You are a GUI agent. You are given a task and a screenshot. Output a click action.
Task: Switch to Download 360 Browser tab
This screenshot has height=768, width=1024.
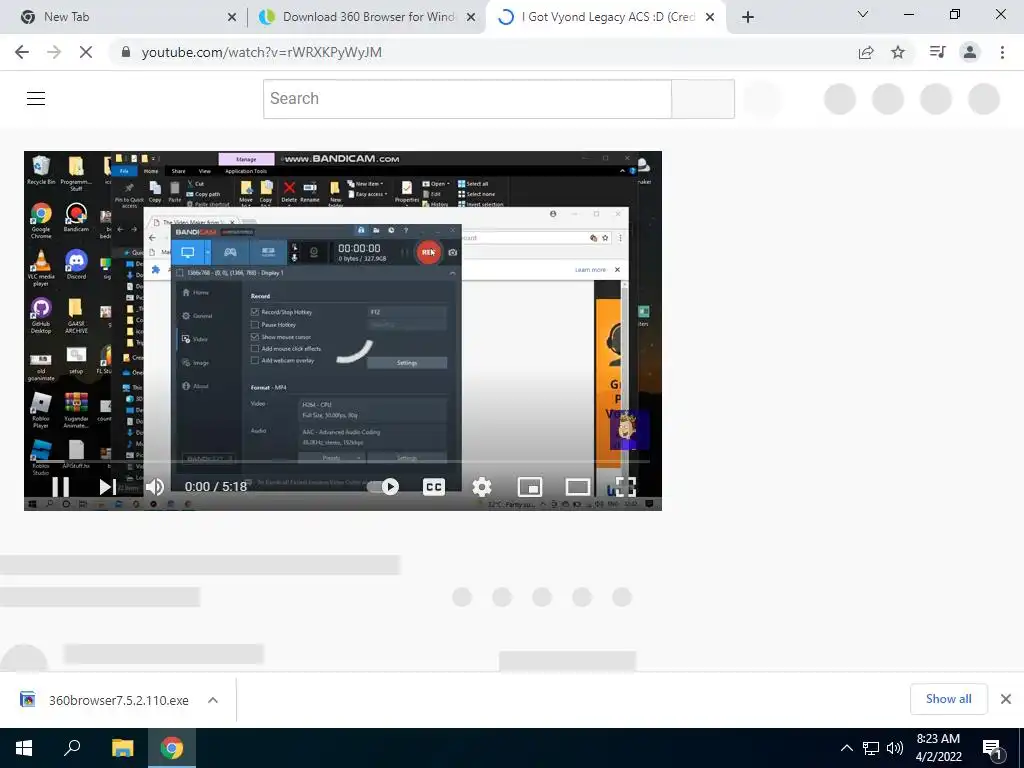tap(369, 17)
